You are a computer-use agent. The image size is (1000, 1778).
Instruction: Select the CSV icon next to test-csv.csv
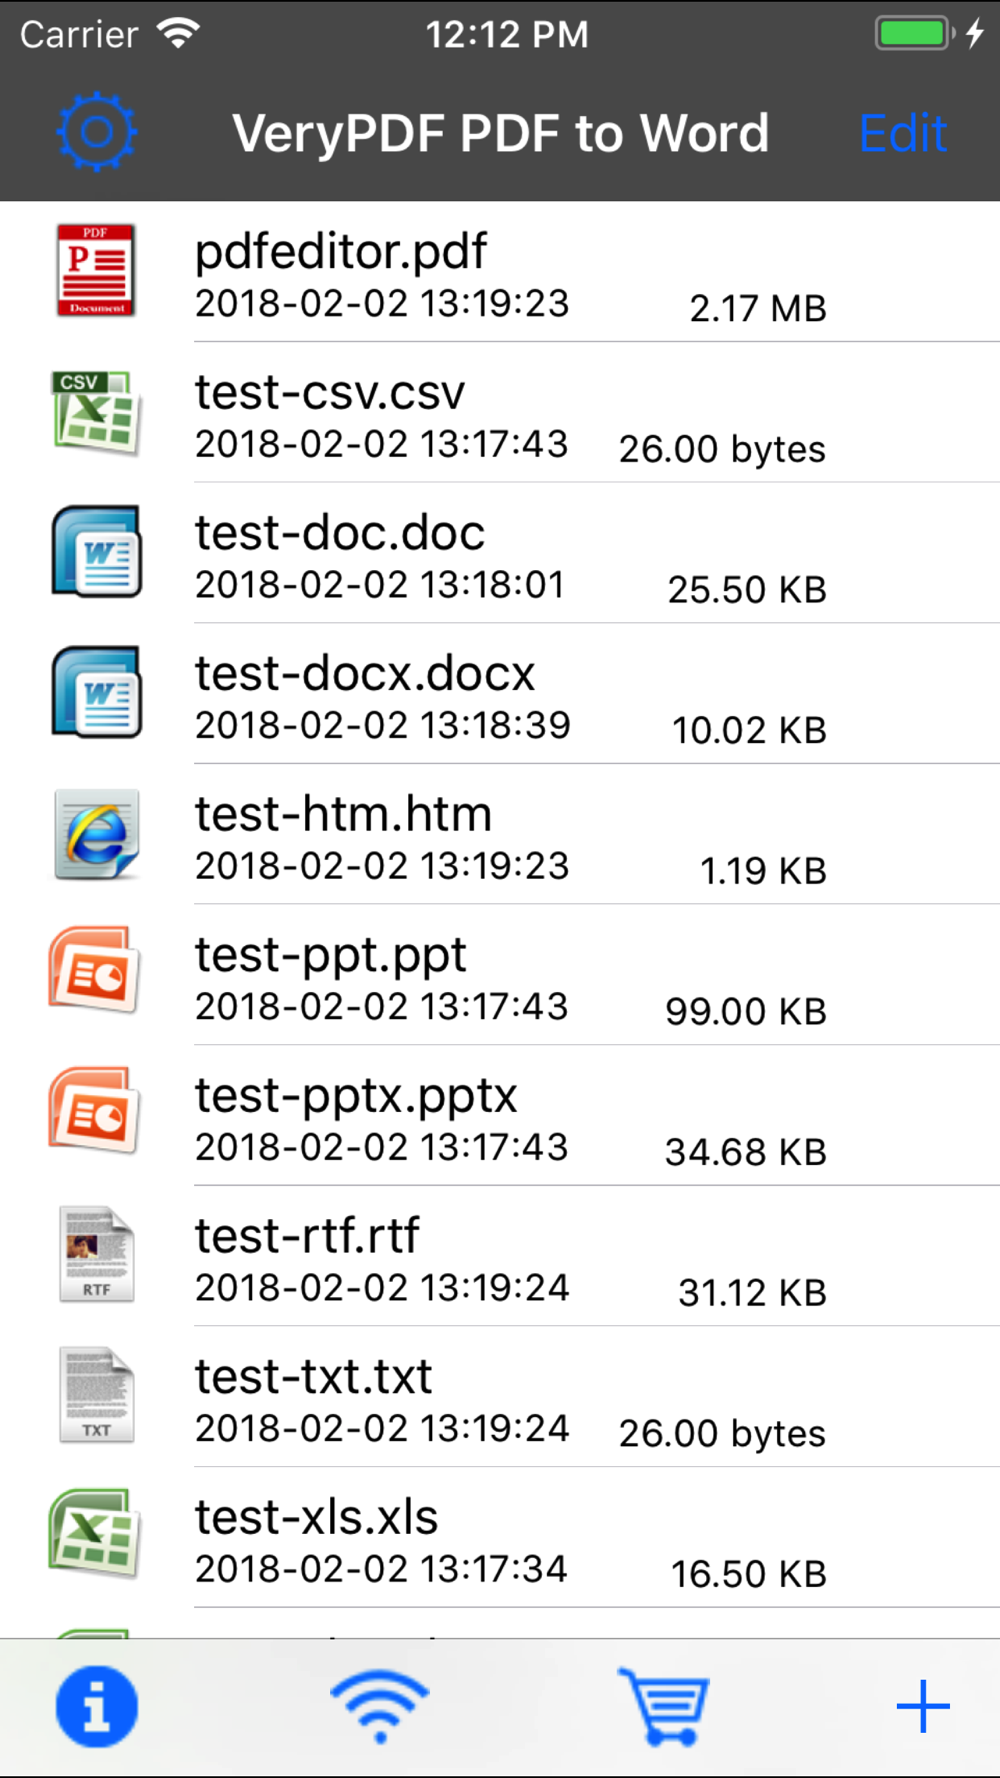(96, 412)
